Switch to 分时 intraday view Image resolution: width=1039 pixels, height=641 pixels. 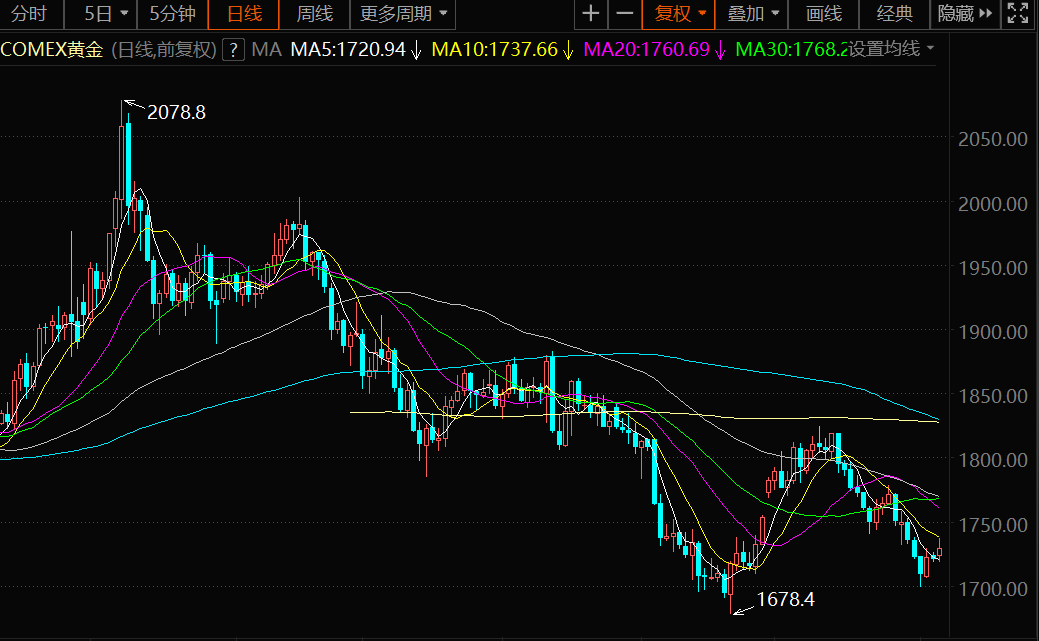click(x=29, y=14)
